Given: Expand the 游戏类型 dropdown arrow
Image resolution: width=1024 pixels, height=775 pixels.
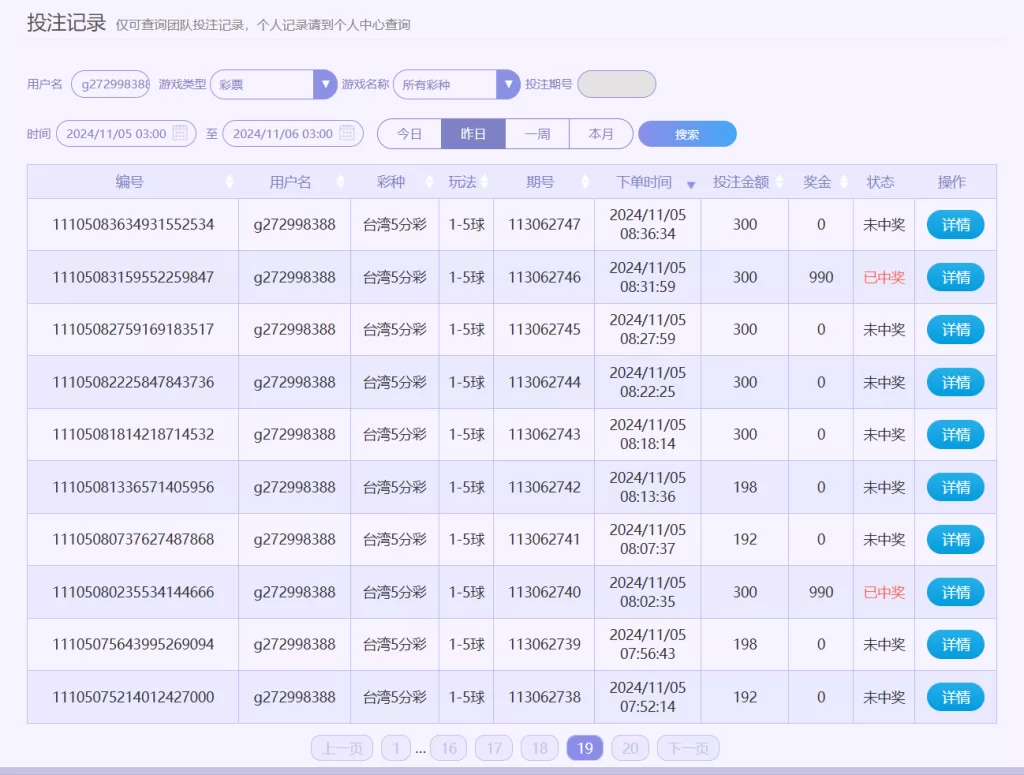Looking at the screenshot, I should tap(325, 84).
